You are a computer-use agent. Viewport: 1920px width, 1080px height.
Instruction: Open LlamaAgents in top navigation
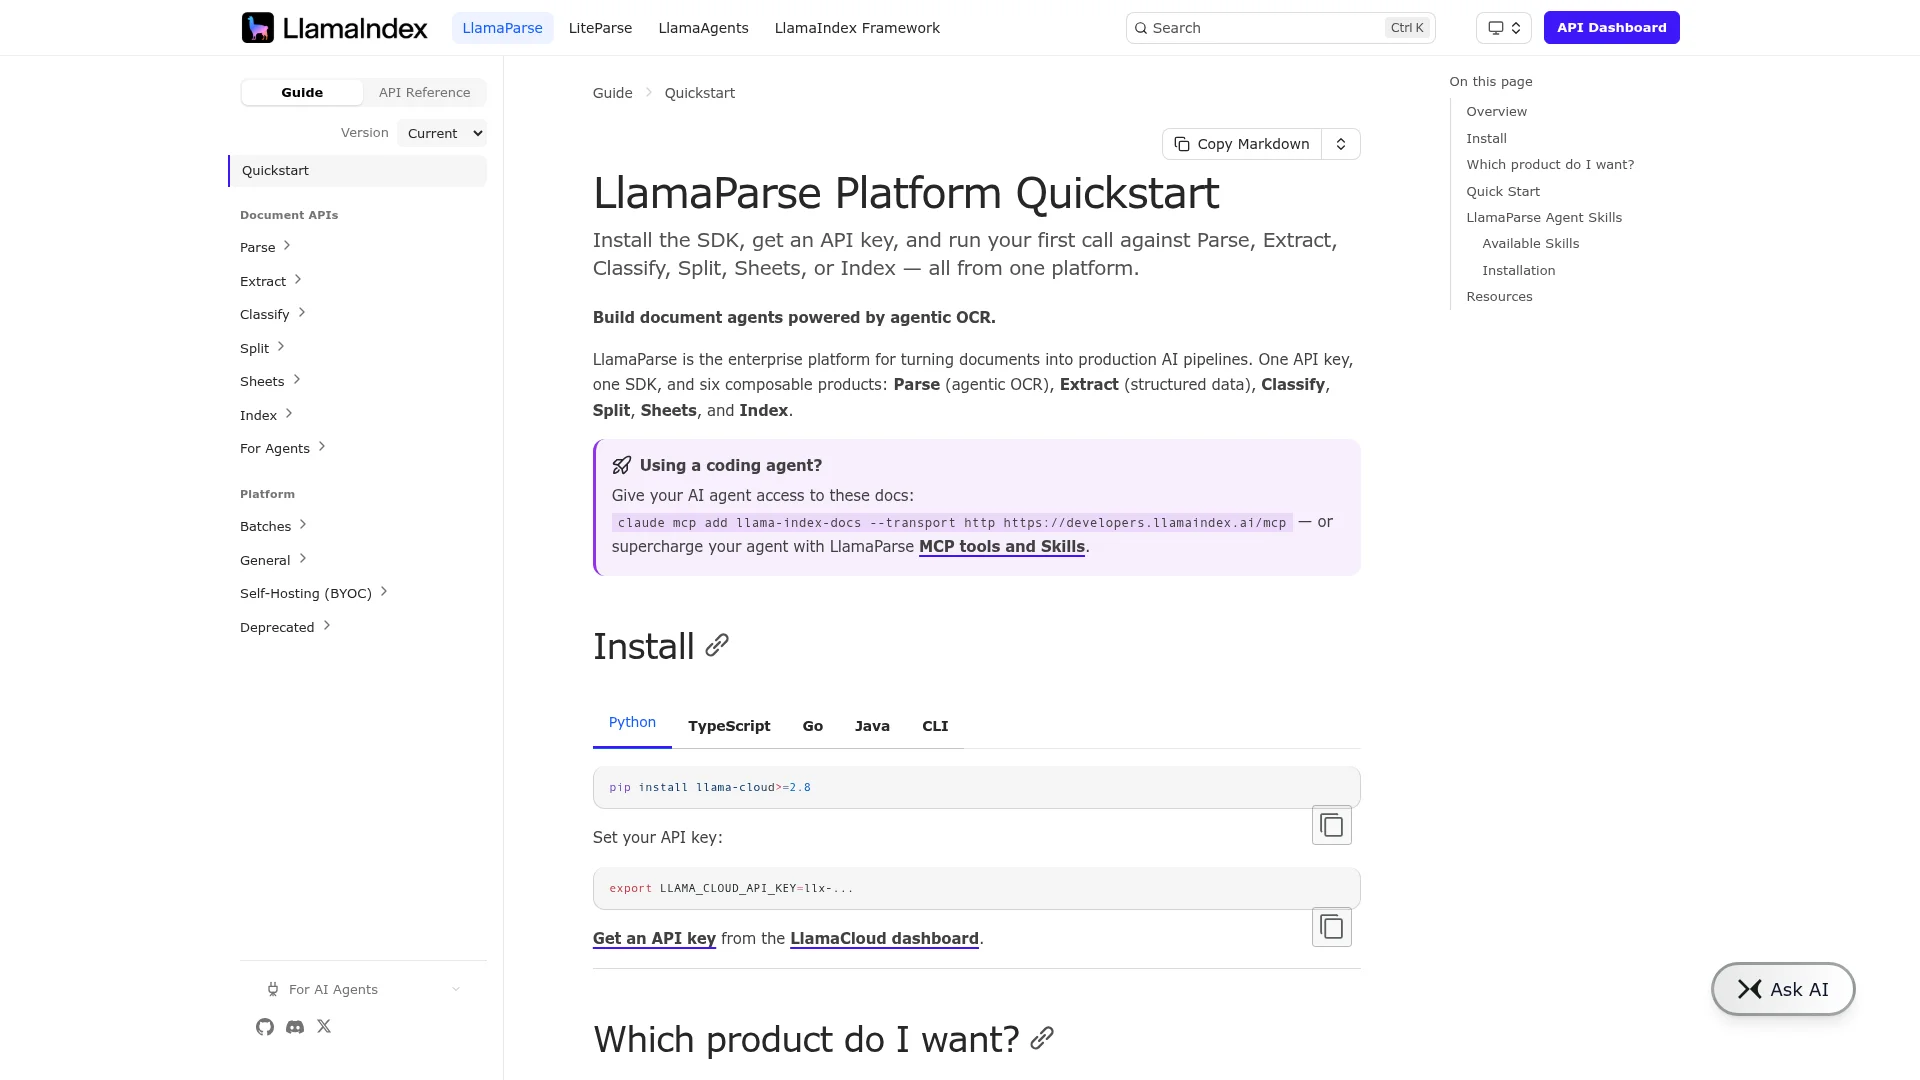703,28
